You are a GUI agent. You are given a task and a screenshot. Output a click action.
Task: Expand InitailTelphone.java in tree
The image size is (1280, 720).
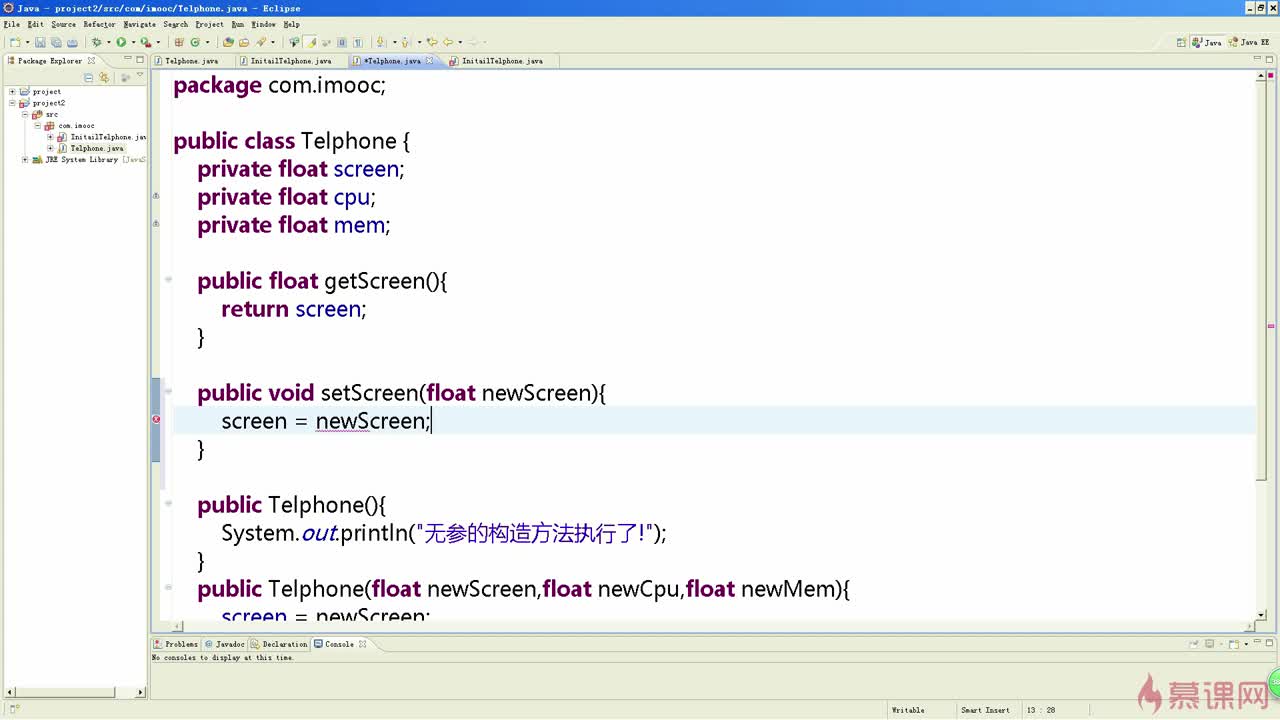(x=51, y=137)
